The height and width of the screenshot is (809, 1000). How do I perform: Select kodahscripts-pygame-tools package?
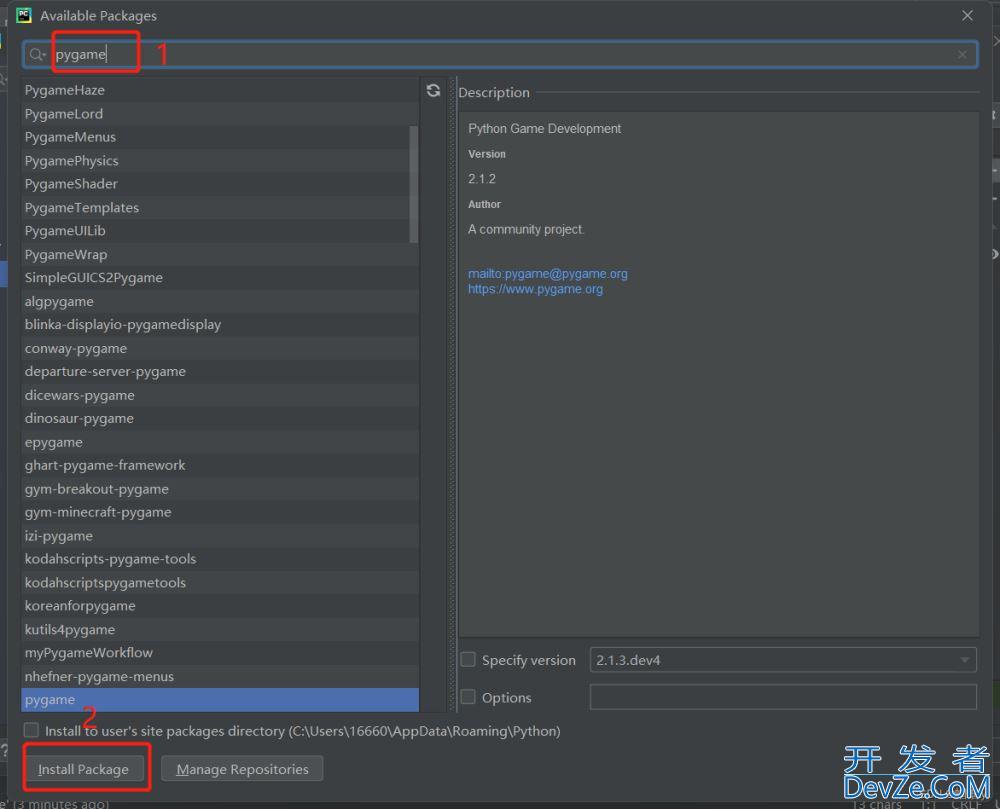point(220,558)
